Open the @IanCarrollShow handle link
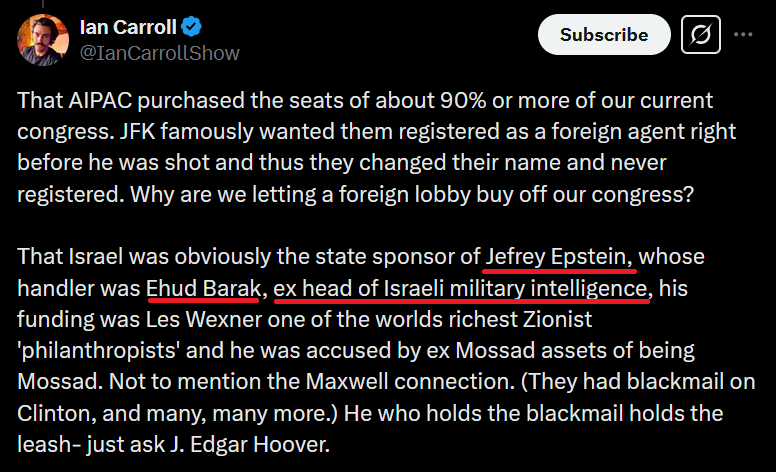The height and width of the screenshot is (472, 776). click(x=159, y=52)
